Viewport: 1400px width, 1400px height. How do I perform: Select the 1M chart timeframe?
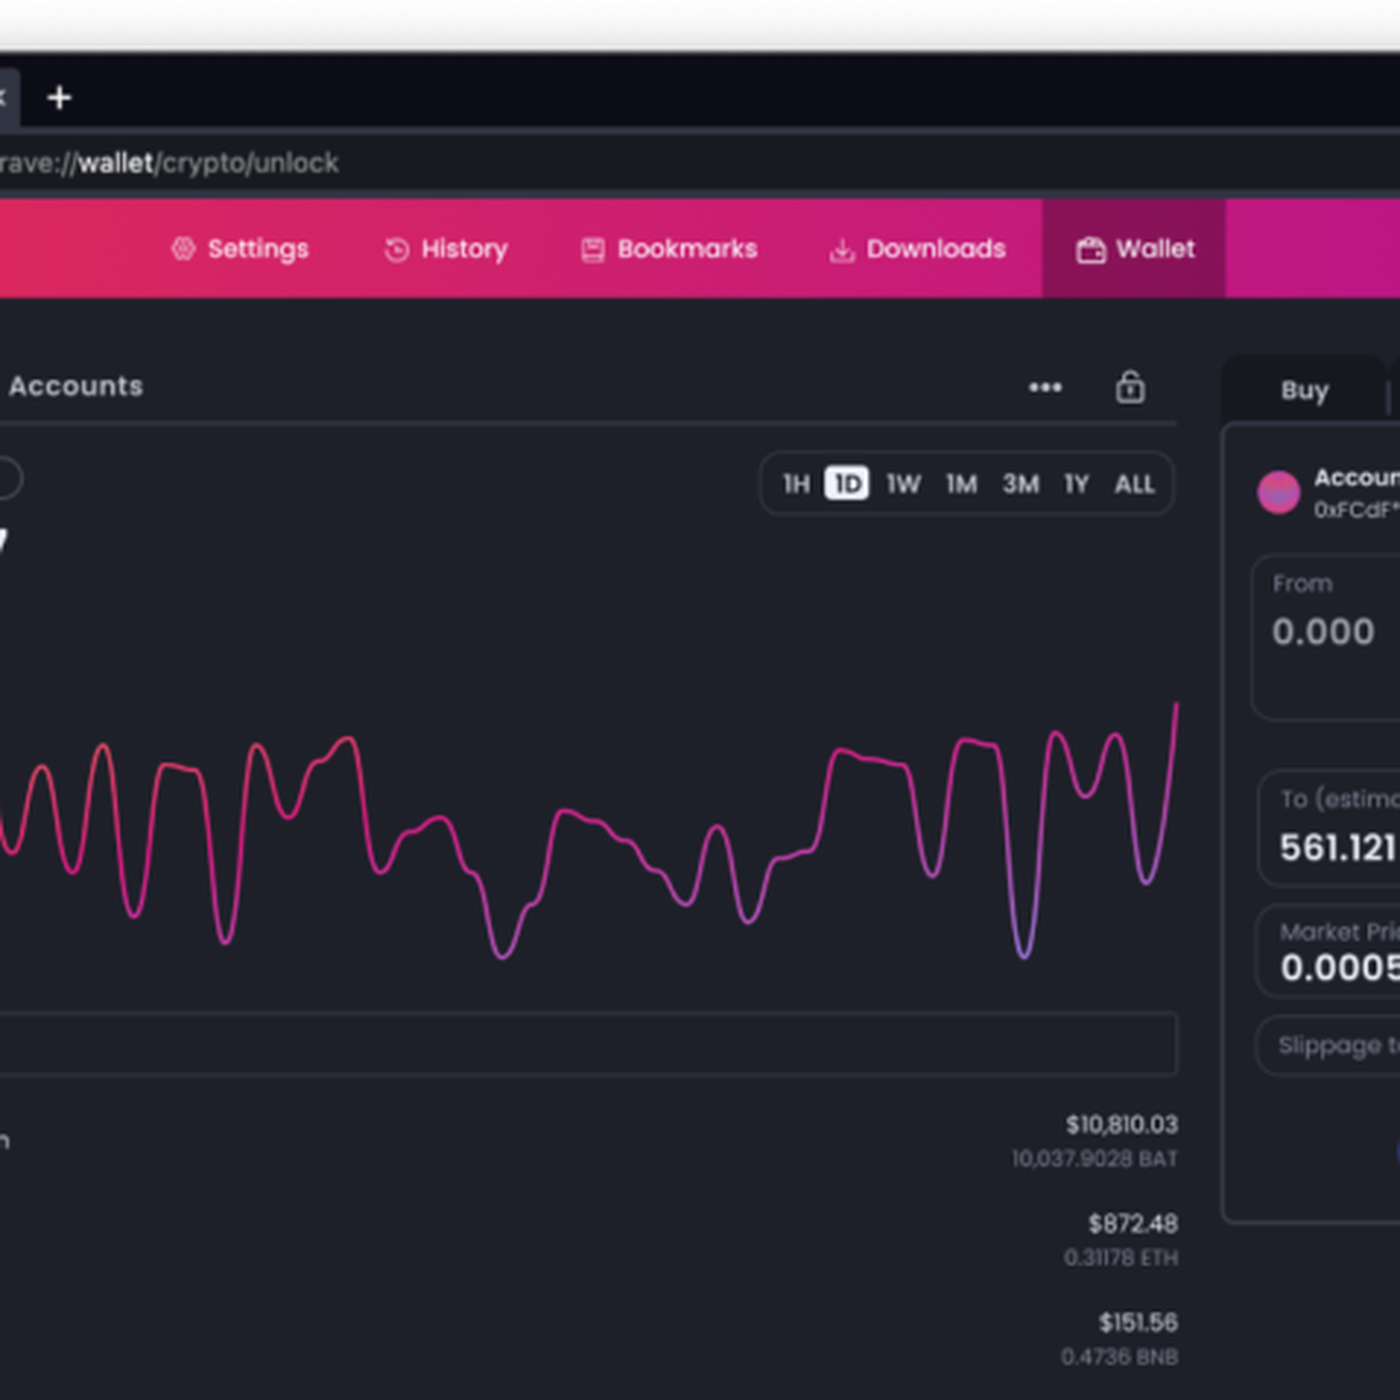tap(961, 484)
